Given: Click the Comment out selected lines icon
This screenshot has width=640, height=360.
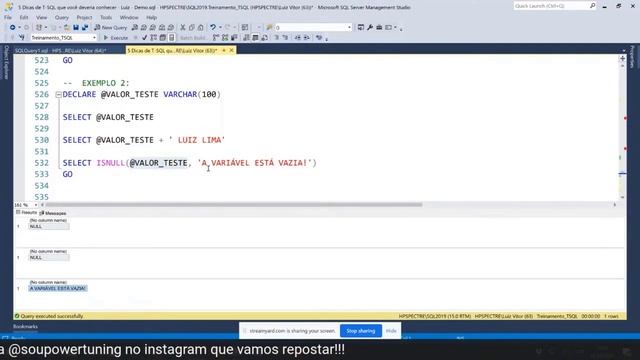Looking at the screenshot, I should coord(276,38).
